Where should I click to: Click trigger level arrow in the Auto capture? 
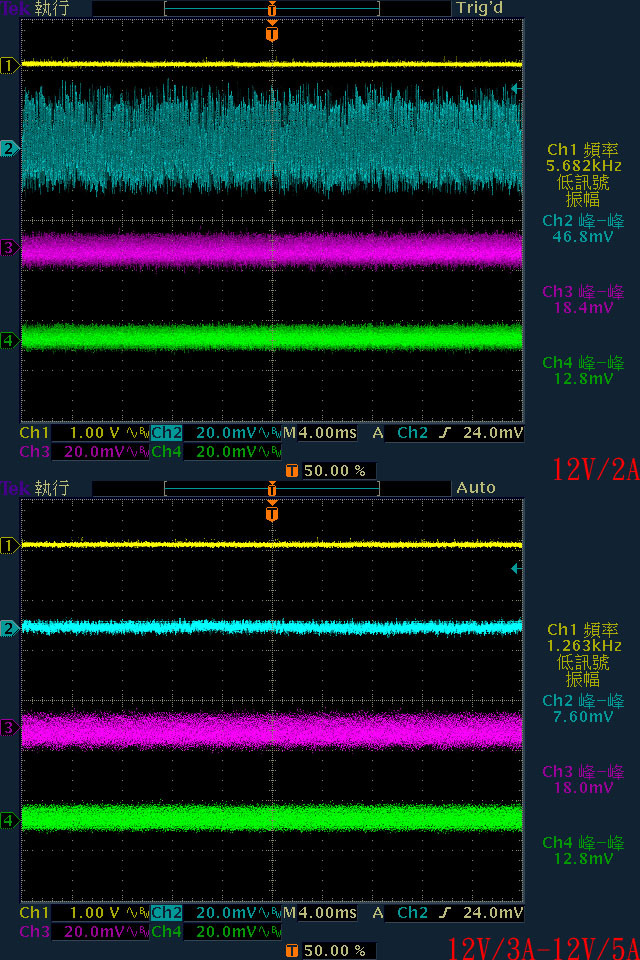[x=516, y=569]
